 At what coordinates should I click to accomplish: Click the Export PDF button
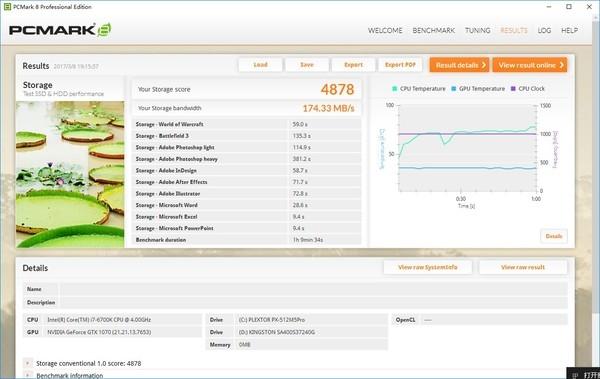point(400,65)
